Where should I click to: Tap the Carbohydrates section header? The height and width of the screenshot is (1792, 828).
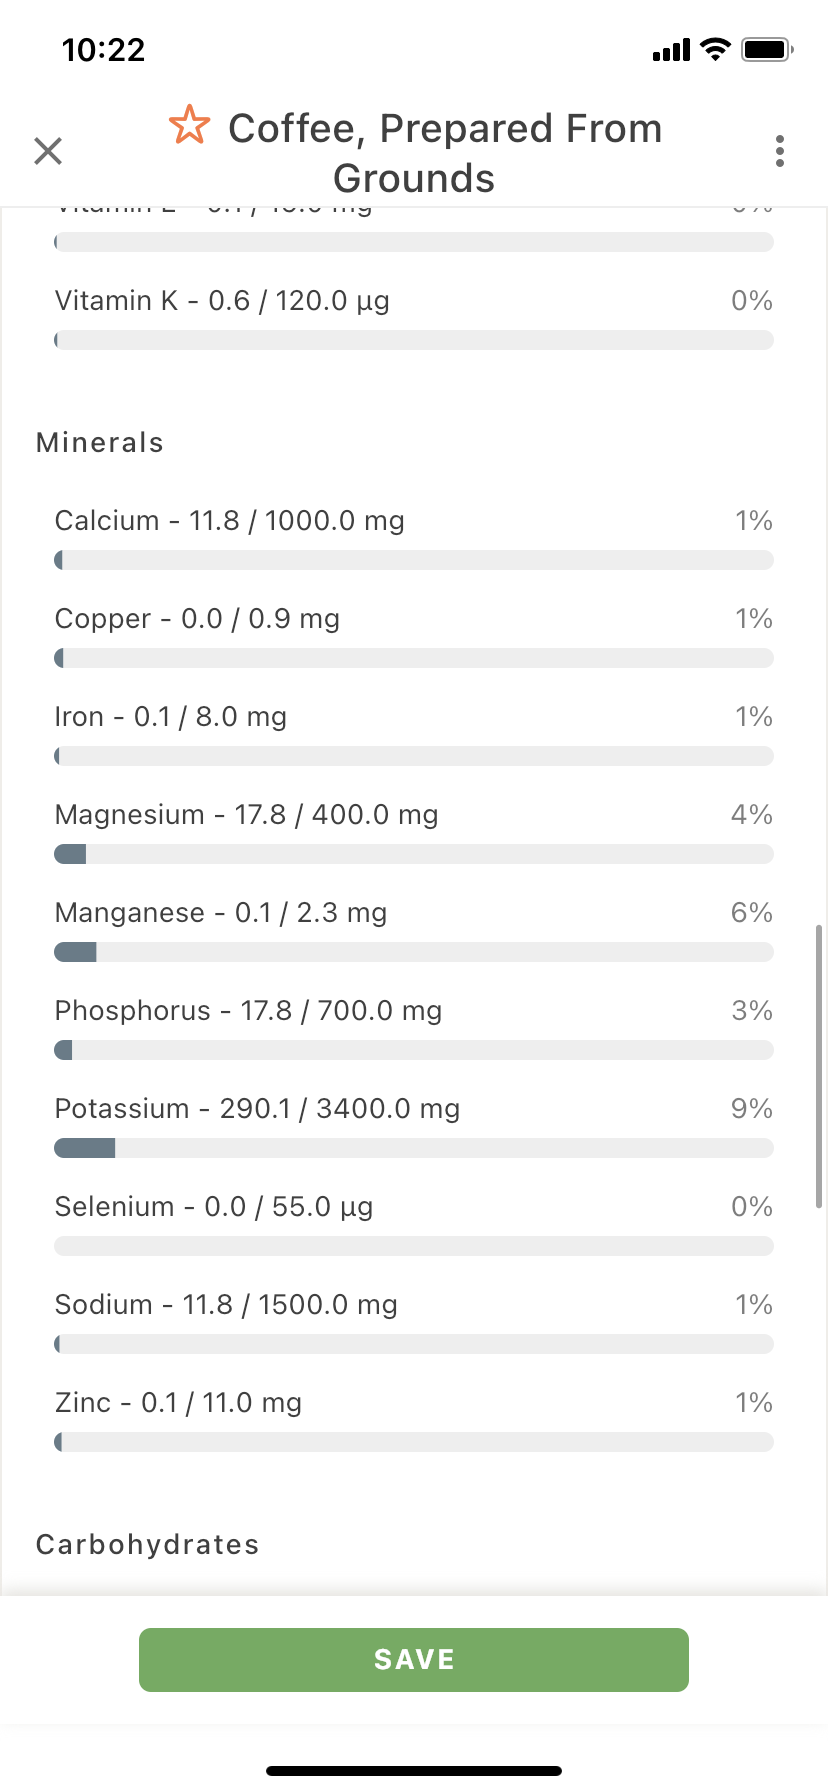tap(148, 1545)
